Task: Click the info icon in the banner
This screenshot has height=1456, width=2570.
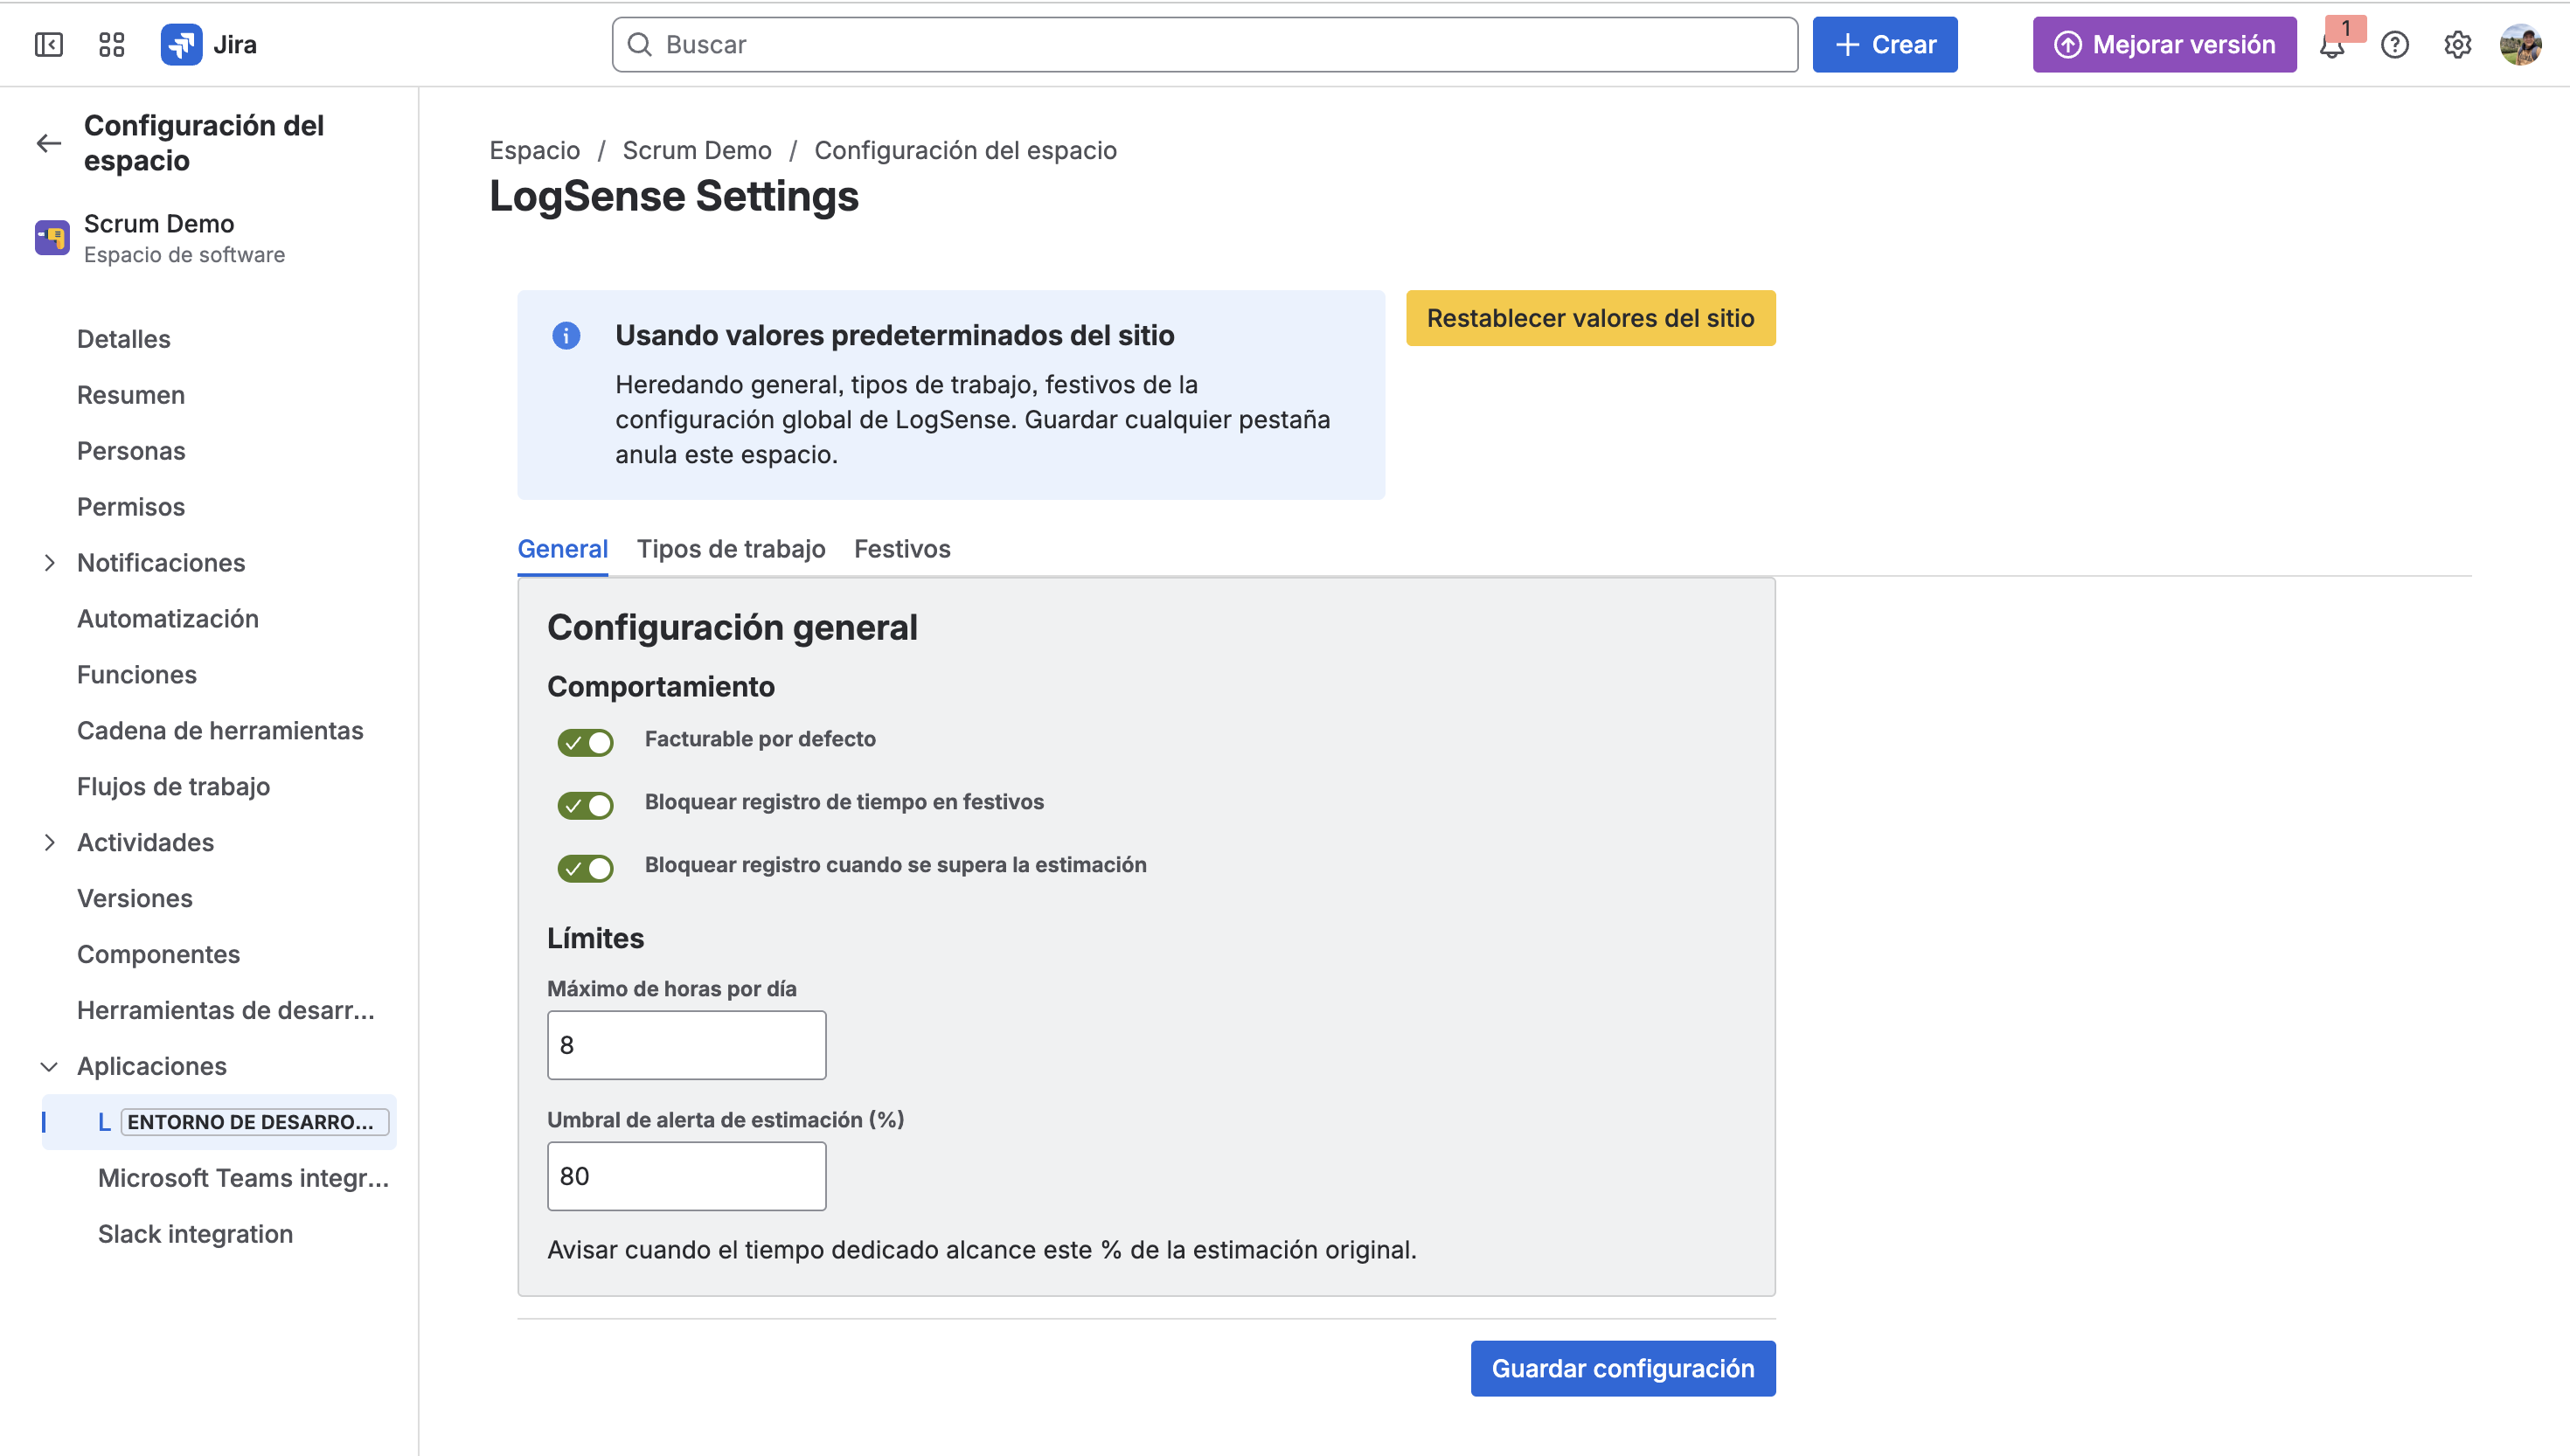Action: click(566, 335)
